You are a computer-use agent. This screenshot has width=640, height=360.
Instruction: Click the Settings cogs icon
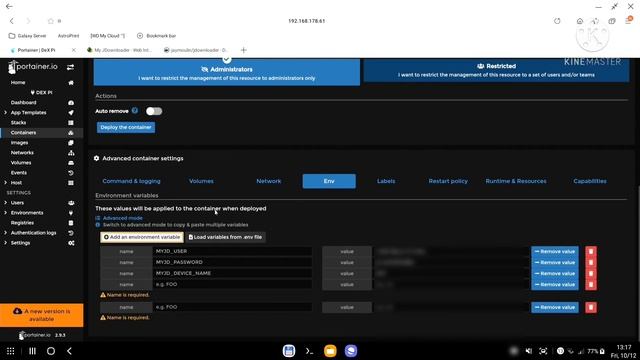[x=71, y=243]
